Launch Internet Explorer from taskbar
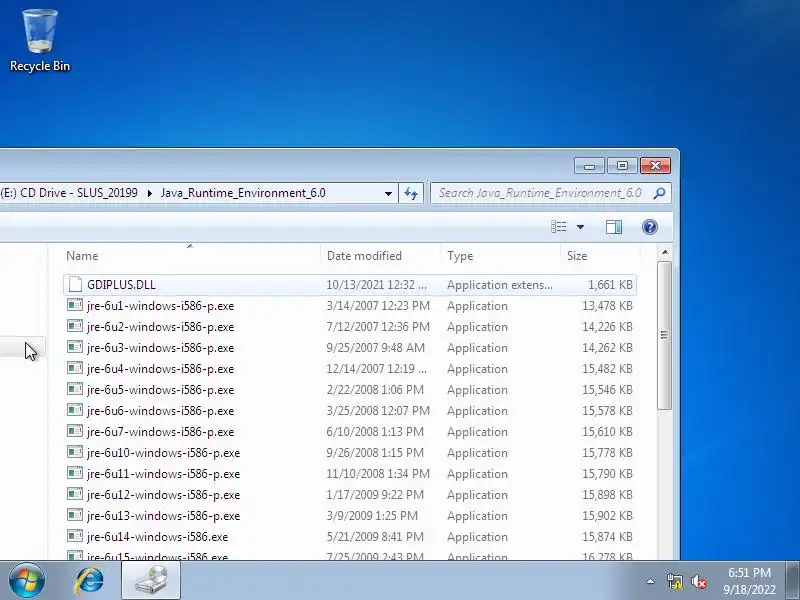 (89, 581)
